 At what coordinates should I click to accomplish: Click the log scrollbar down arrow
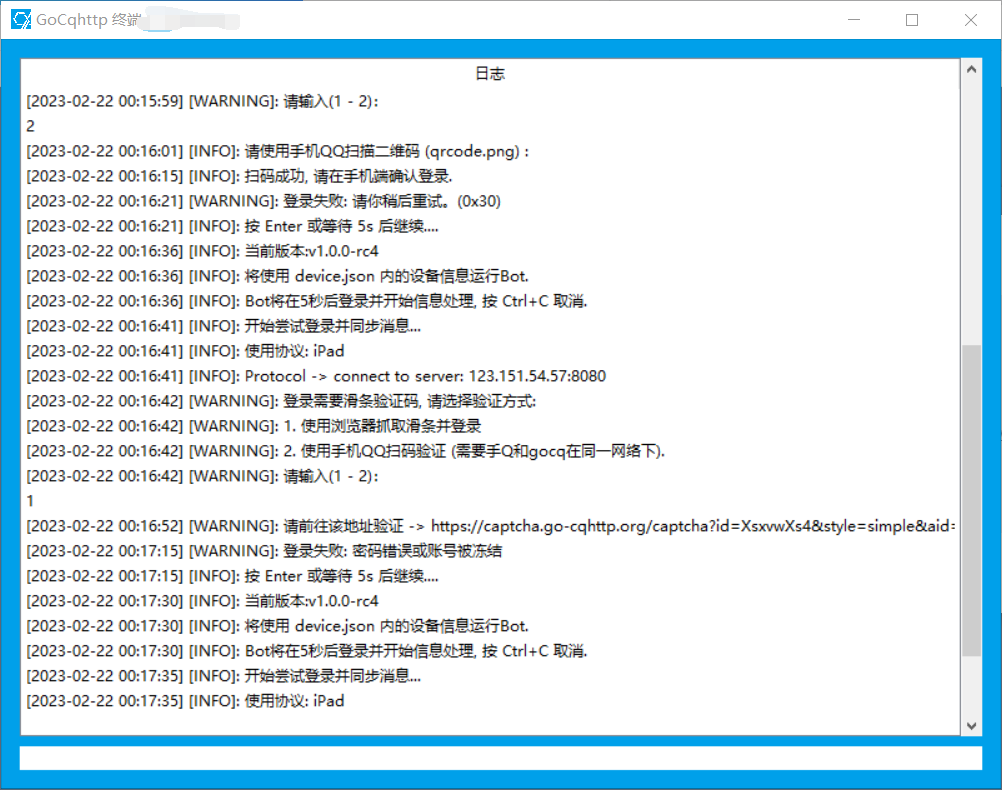(x=971, y=725)
